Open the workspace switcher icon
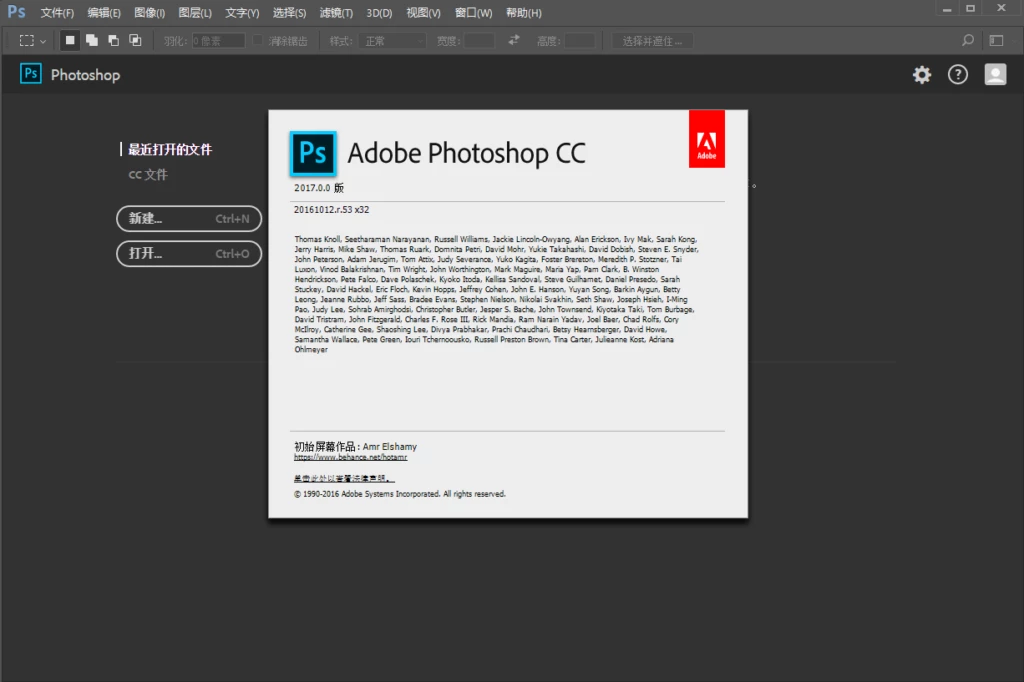The height and width of the screenshot is (682, 1024). pos(997,41)
